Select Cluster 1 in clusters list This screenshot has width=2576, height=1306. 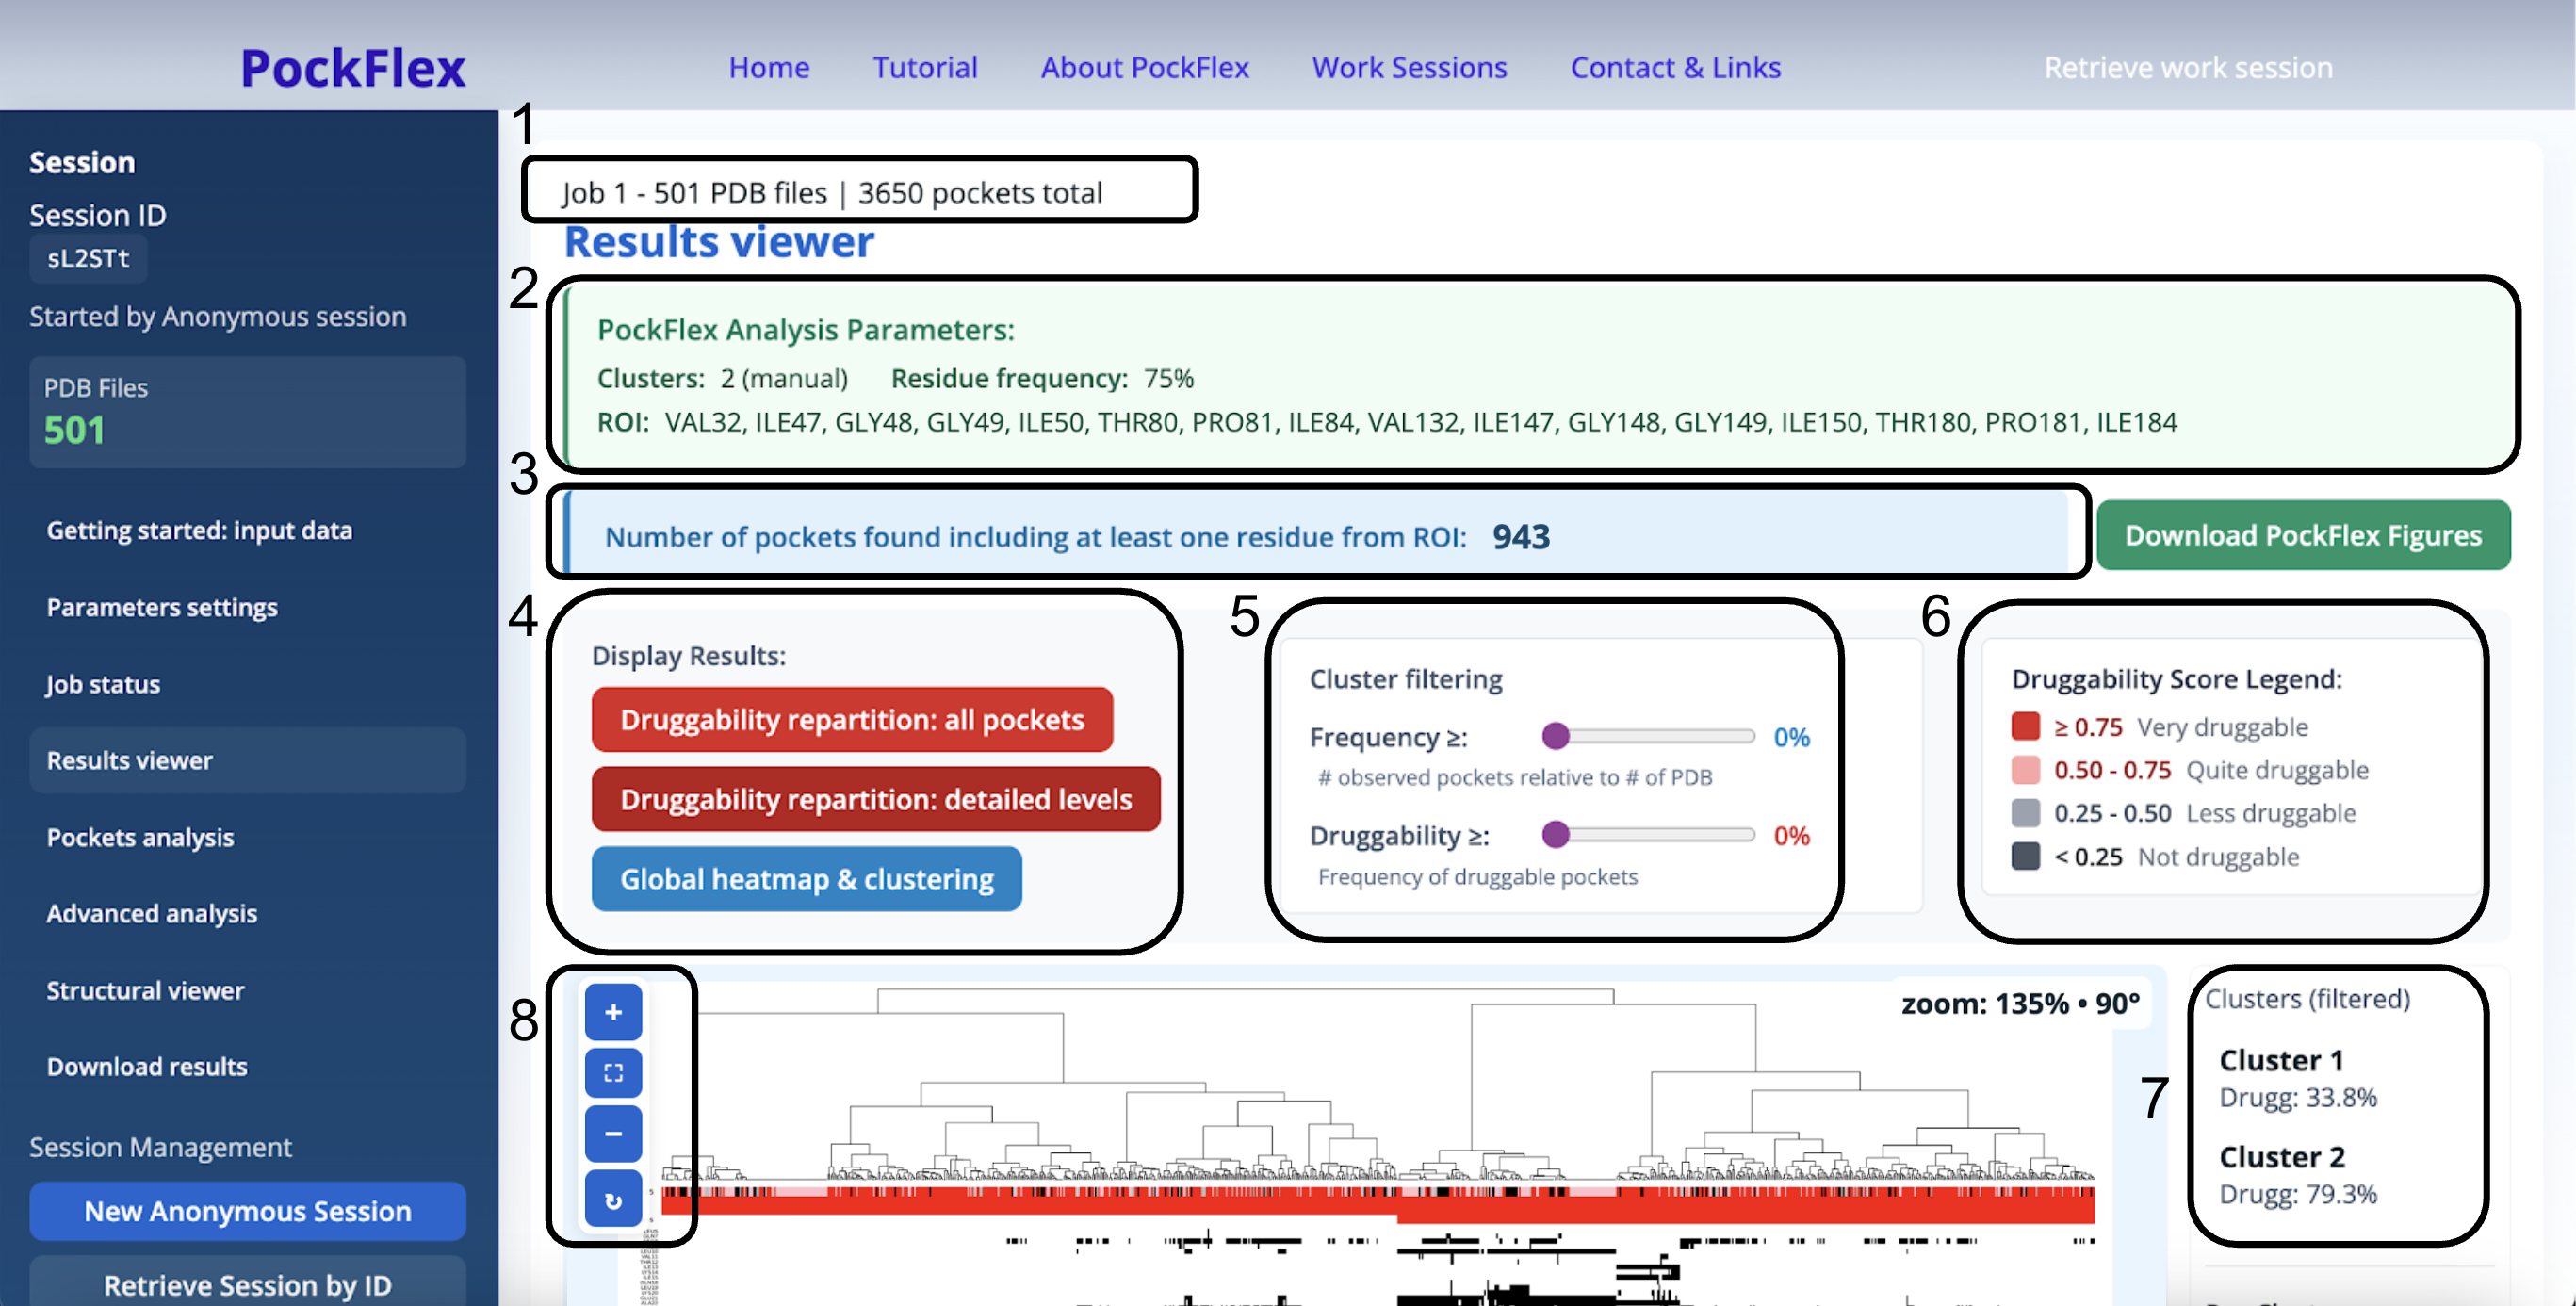coord(2281,1060)
